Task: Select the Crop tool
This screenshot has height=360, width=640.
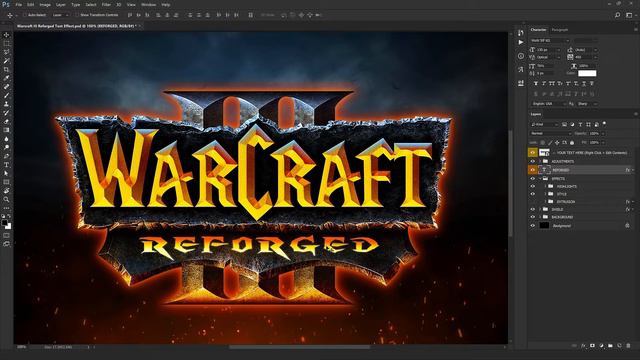Action: (7, 69)
